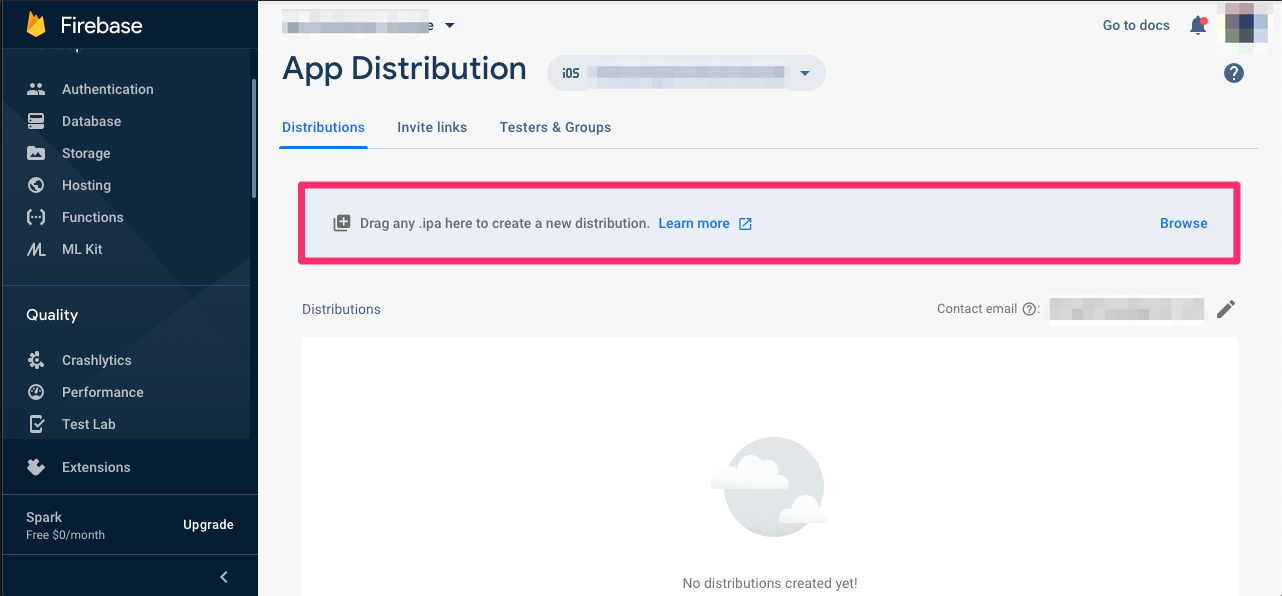Click the Test Lab checklist icon

pos(36,424)
